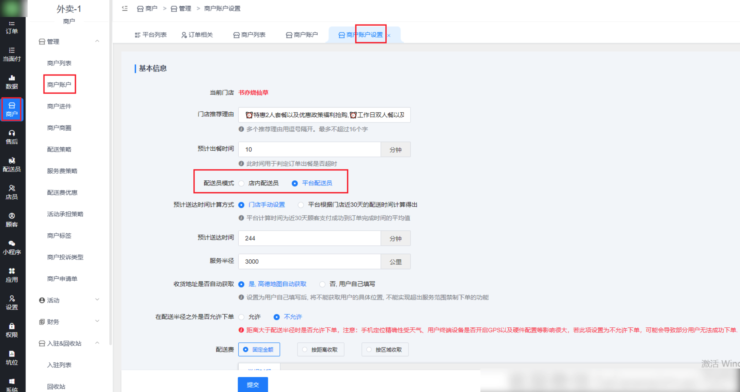Click the 预计出餐时间 field showing 10
740x392 pixels.
[x=310, y=150]
